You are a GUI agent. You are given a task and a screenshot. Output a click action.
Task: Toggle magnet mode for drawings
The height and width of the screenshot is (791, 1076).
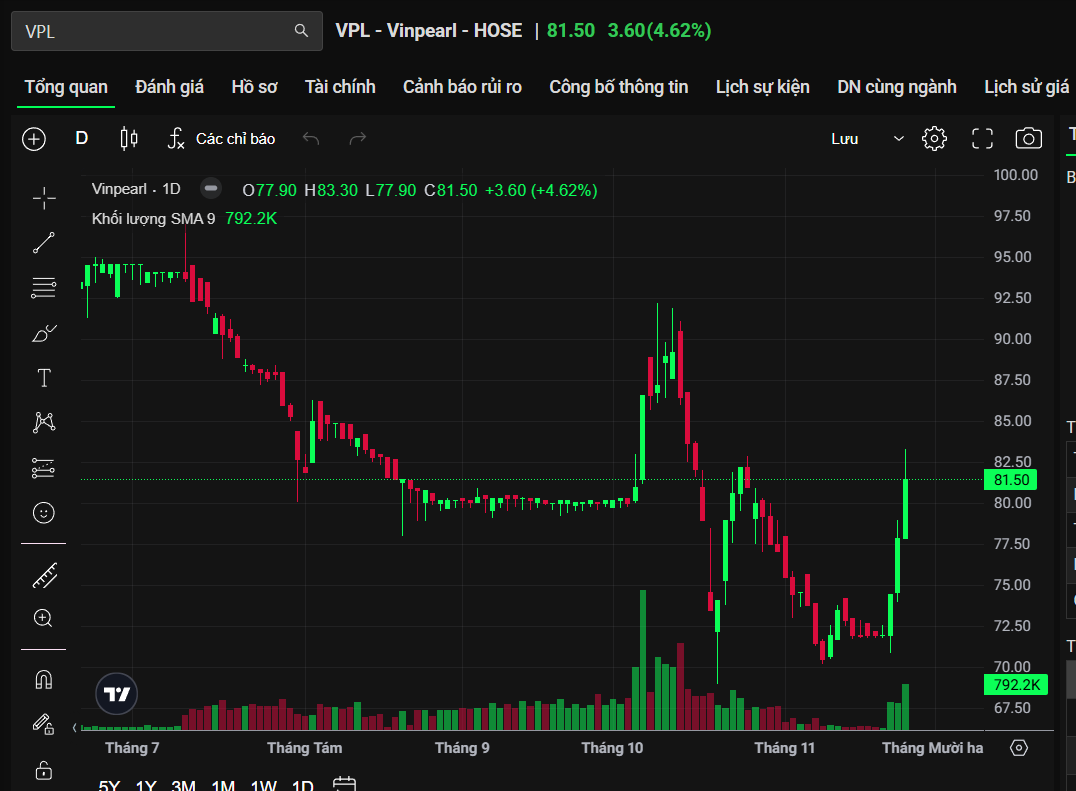44,680
